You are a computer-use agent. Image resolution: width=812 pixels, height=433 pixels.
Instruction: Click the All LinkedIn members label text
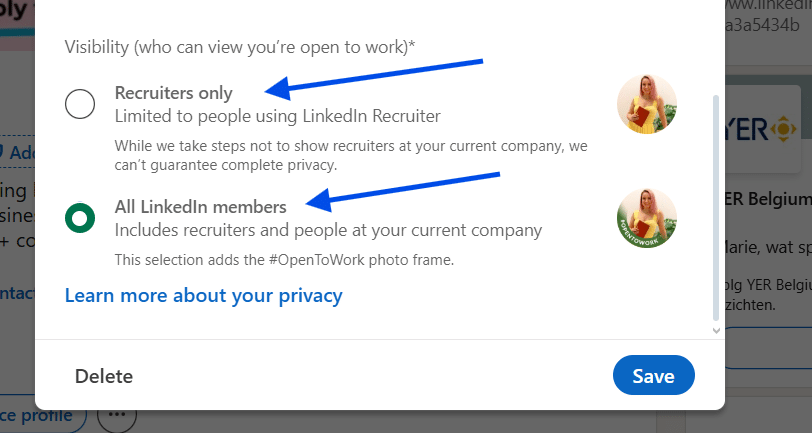(201, 206)
